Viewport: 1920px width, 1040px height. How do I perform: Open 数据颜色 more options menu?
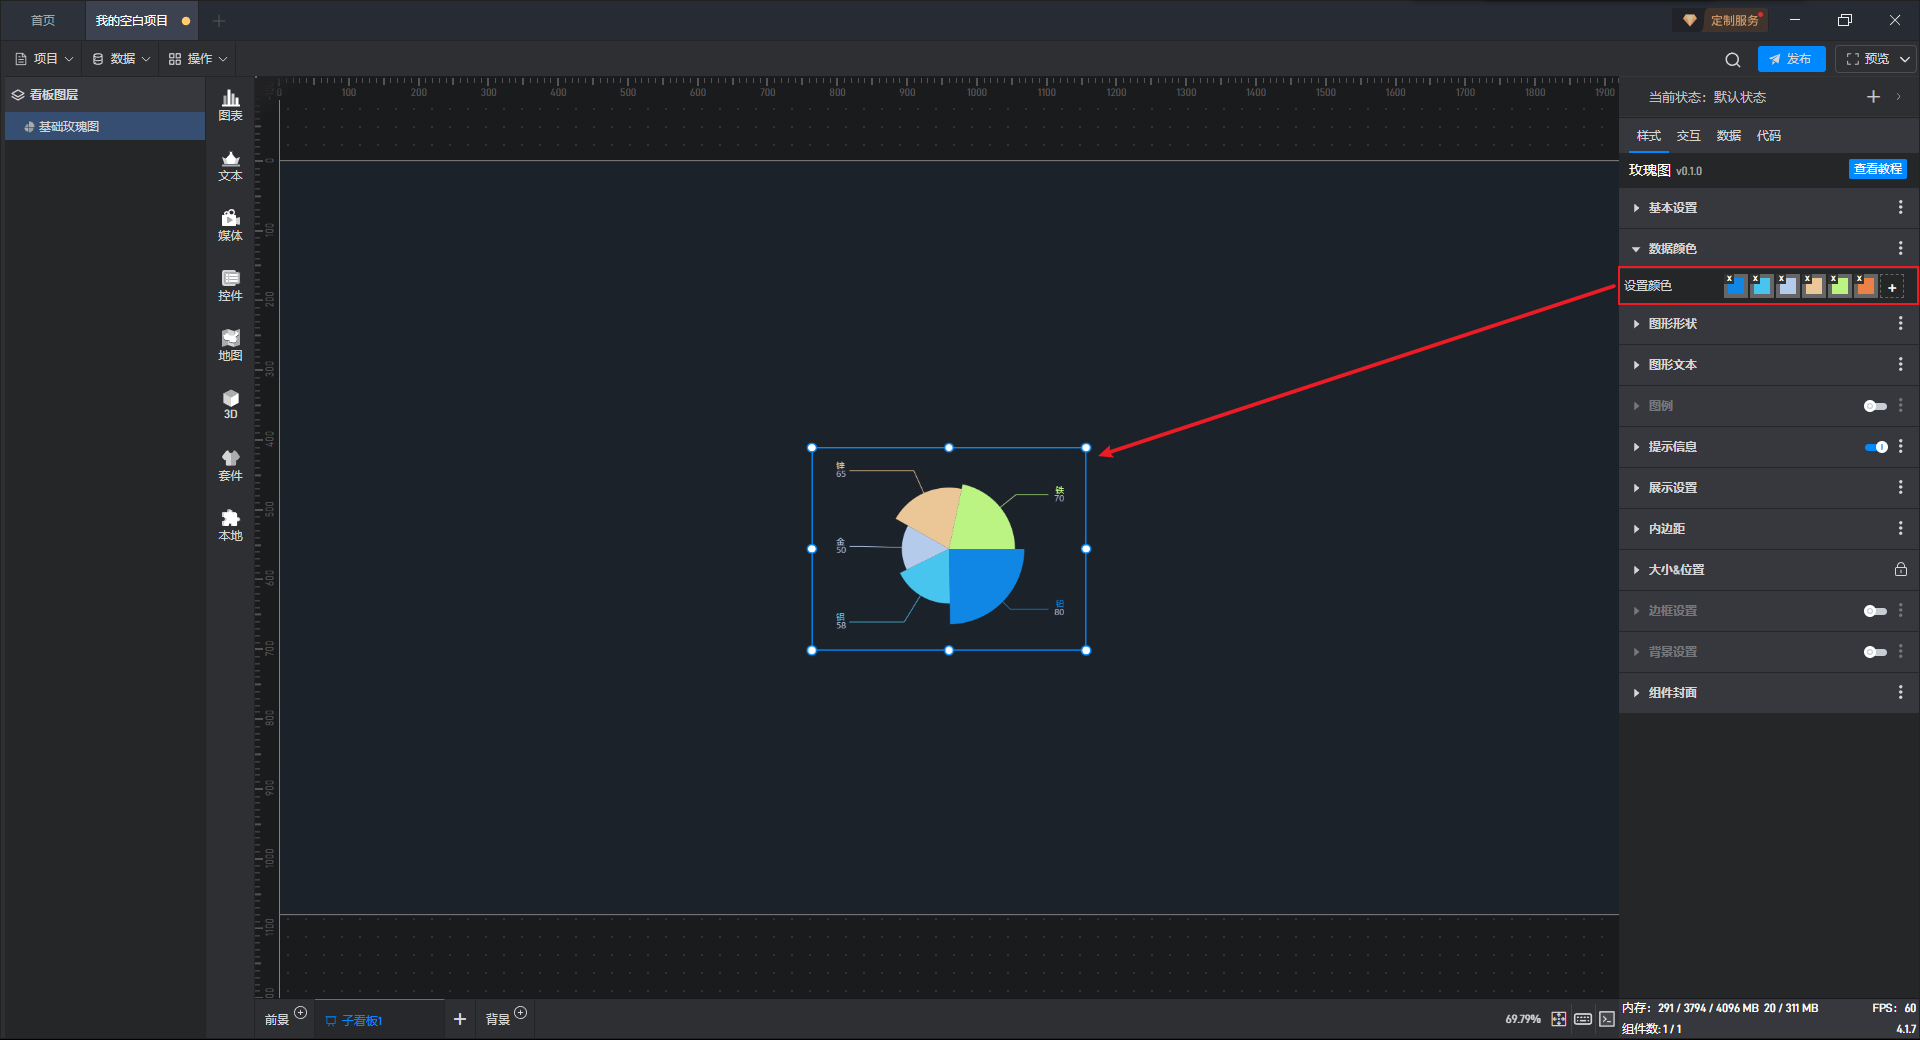pos(1901,248)
